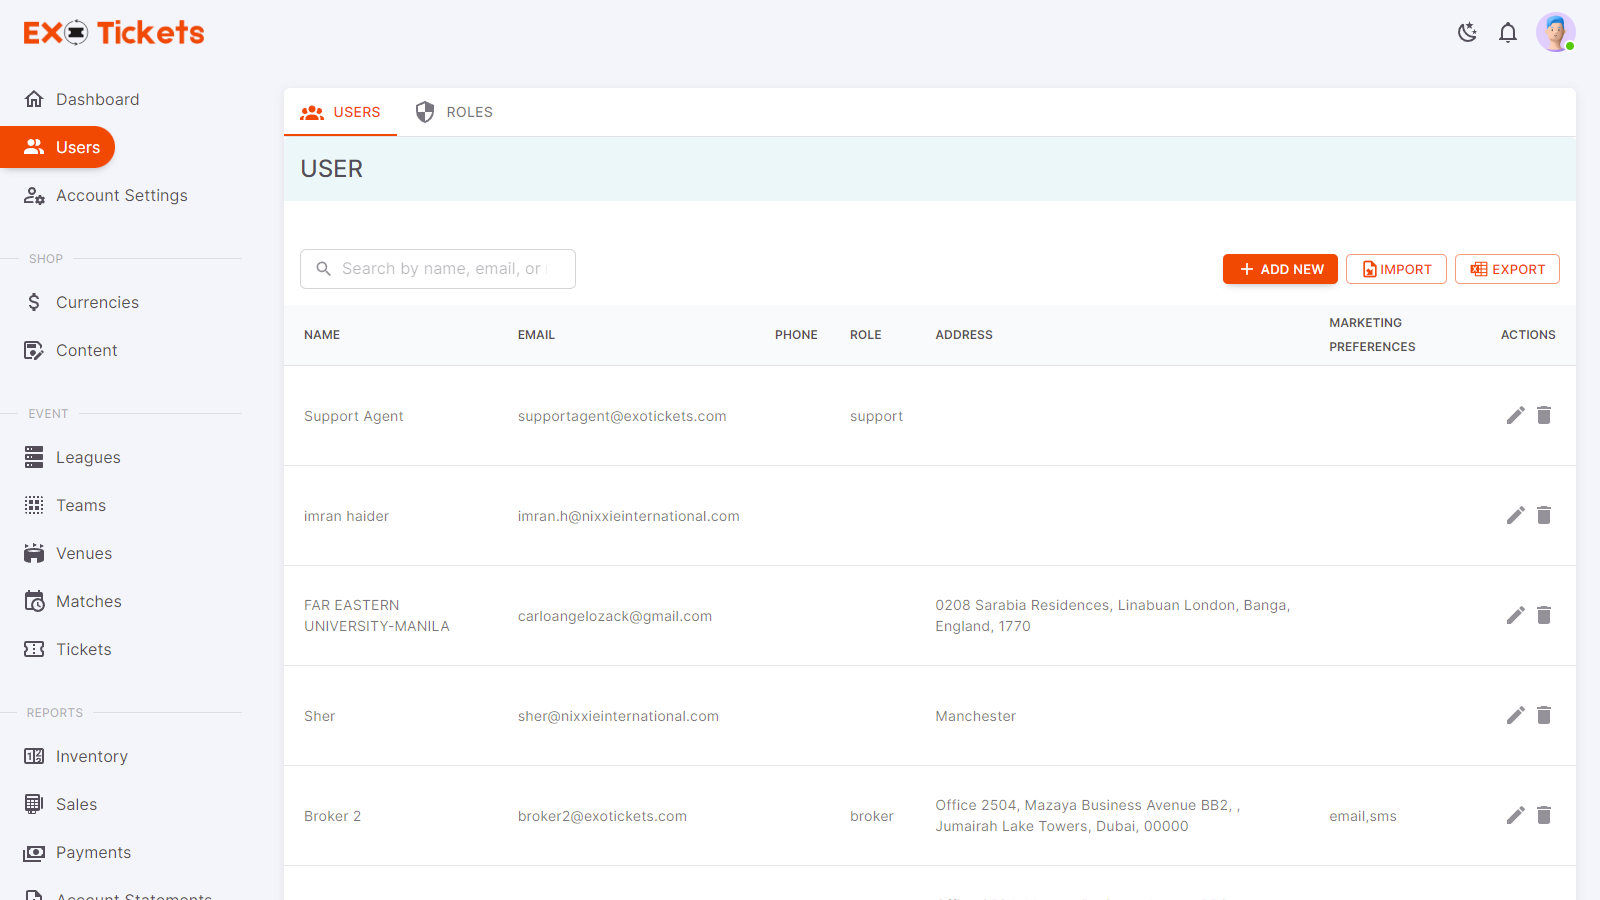Open notifications via the bell icon
Viewport: 1600px width, 900px height.
pos(1508,32)
